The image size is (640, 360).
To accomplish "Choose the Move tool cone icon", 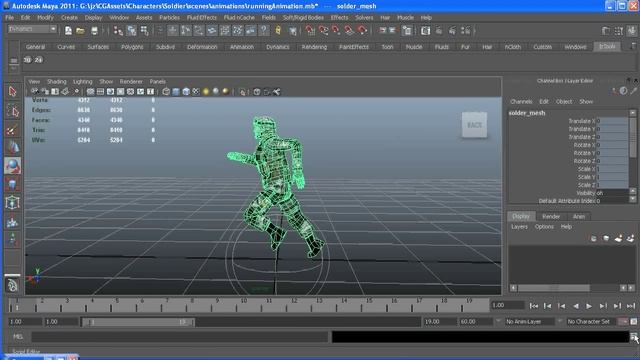I will pyautogui.click(x=13, y=147).
